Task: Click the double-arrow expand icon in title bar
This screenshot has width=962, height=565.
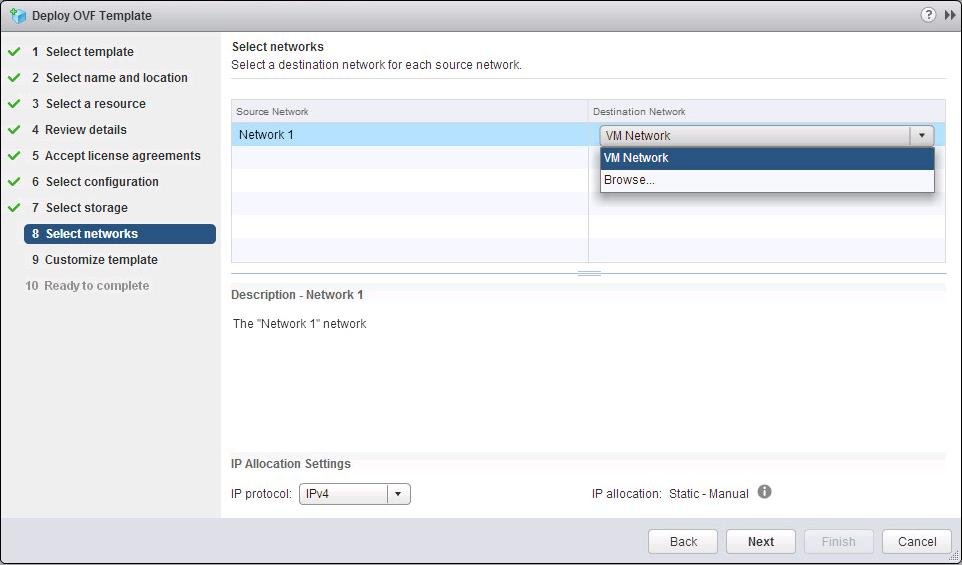Action: (950, 15)
